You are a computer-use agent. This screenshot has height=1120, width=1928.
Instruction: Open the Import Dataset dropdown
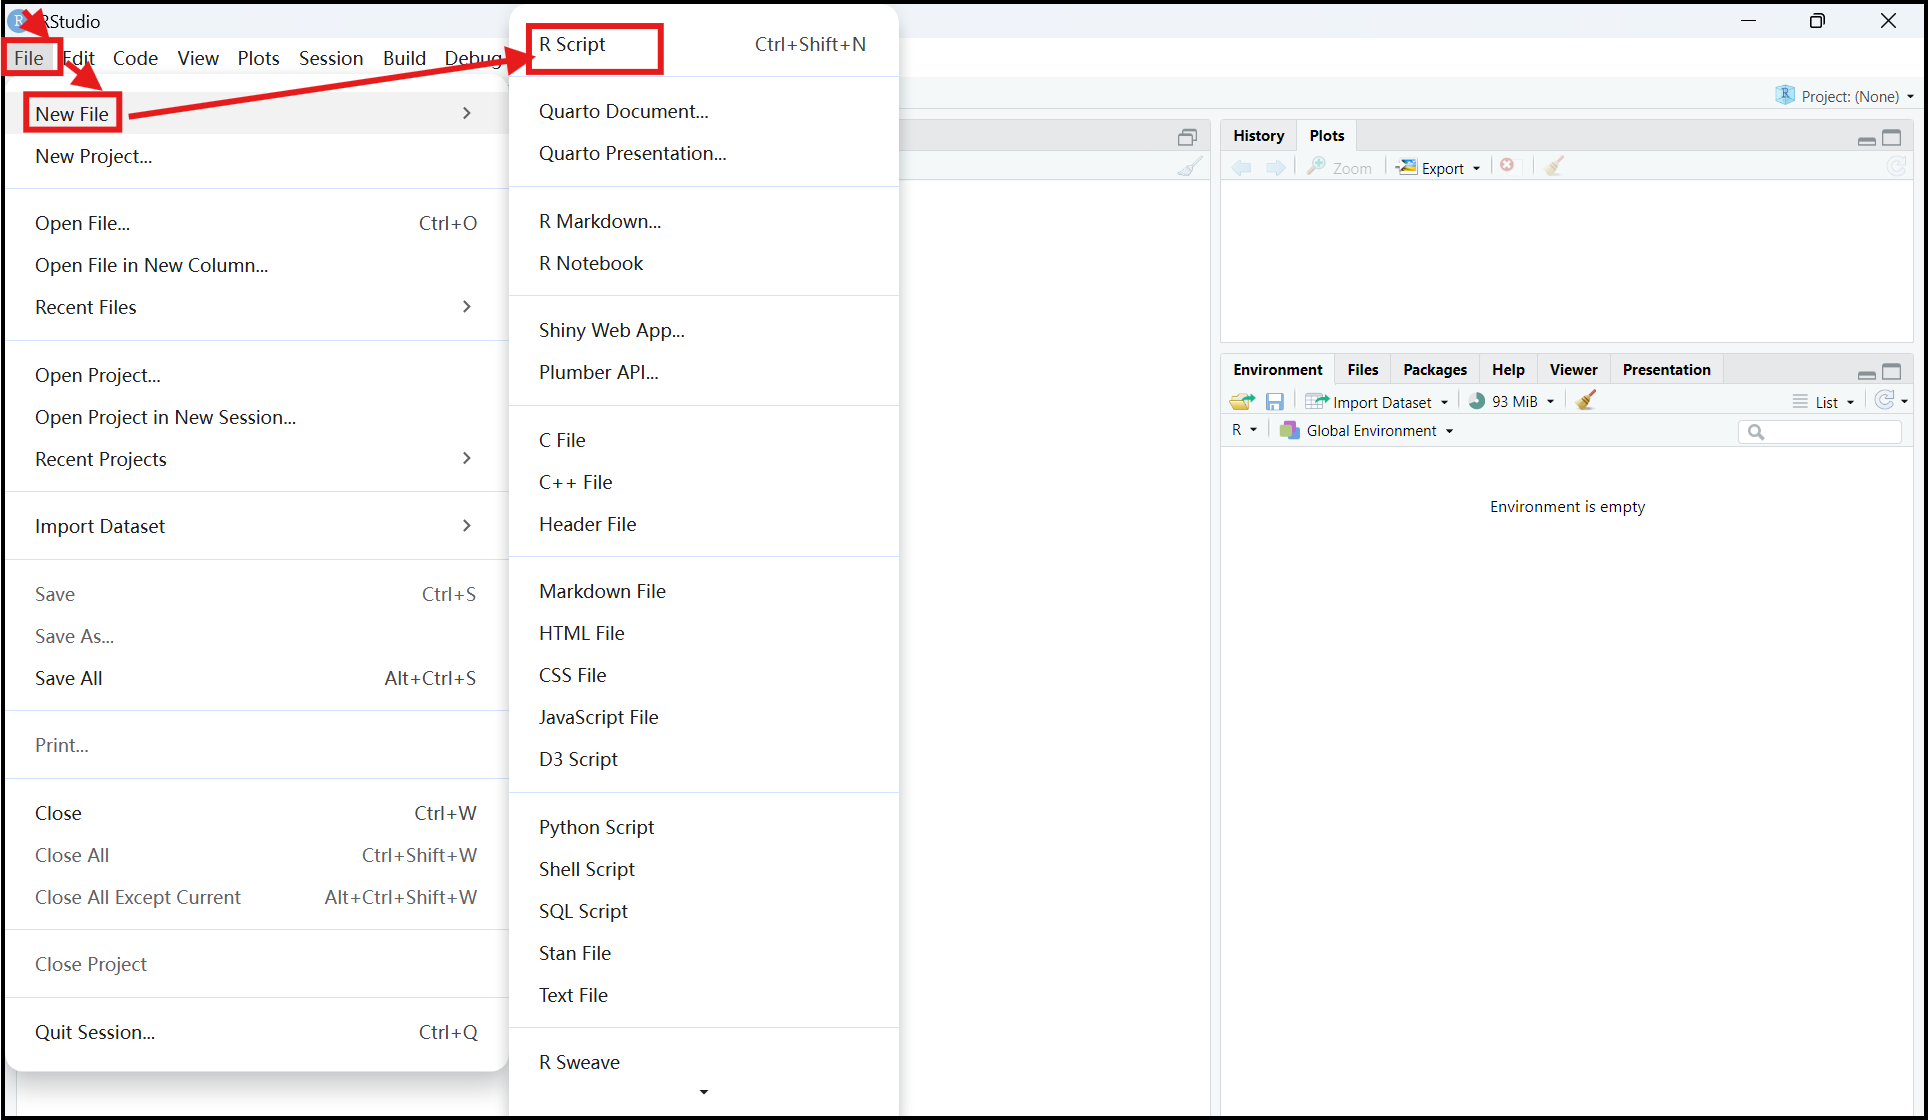(1378, 402)
